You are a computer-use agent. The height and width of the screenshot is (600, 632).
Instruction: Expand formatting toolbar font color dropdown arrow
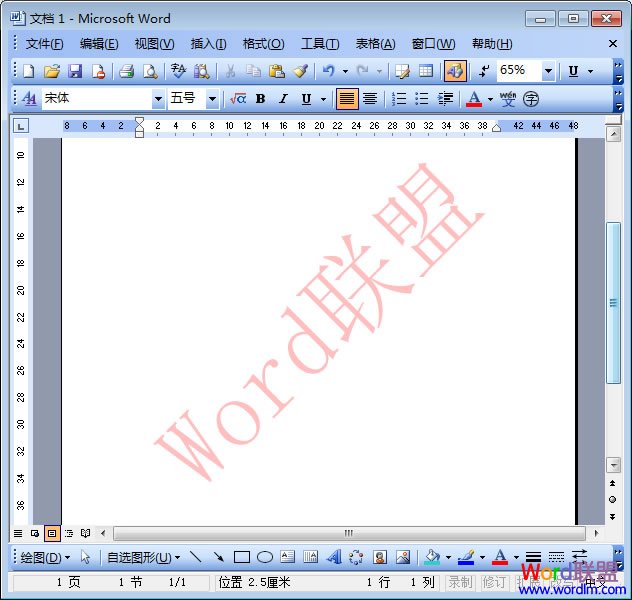490,99
